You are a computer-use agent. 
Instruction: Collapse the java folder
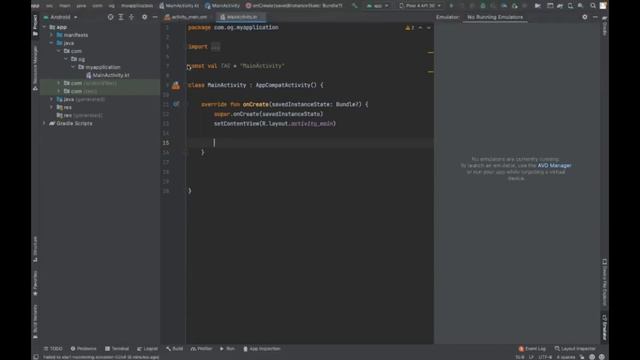click(x=52, y=43)
